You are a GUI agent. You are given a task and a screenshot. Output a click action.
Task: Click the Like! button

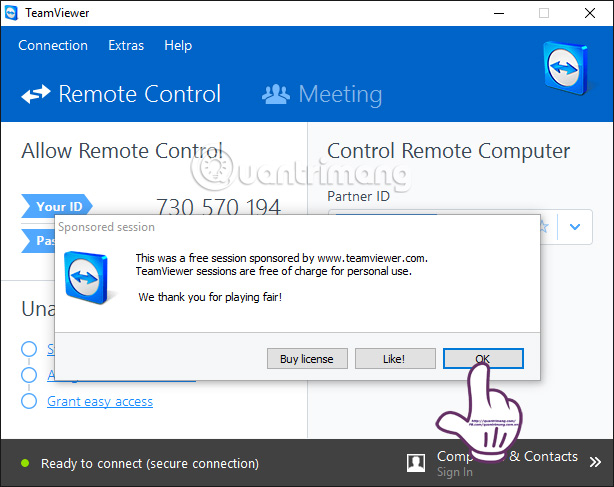pos(395,359)
